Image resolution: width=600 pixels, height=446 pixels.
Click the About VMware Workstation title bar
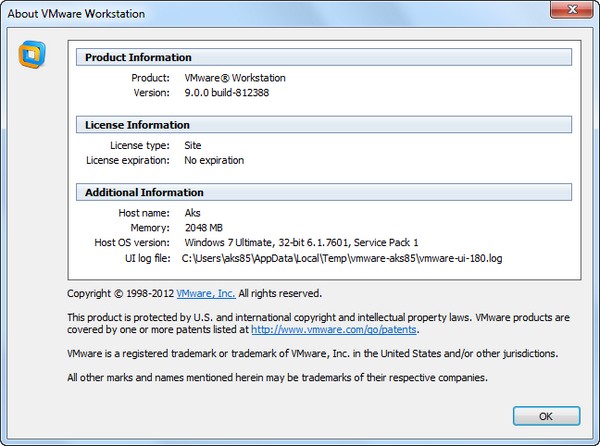(x=250, y=12)
